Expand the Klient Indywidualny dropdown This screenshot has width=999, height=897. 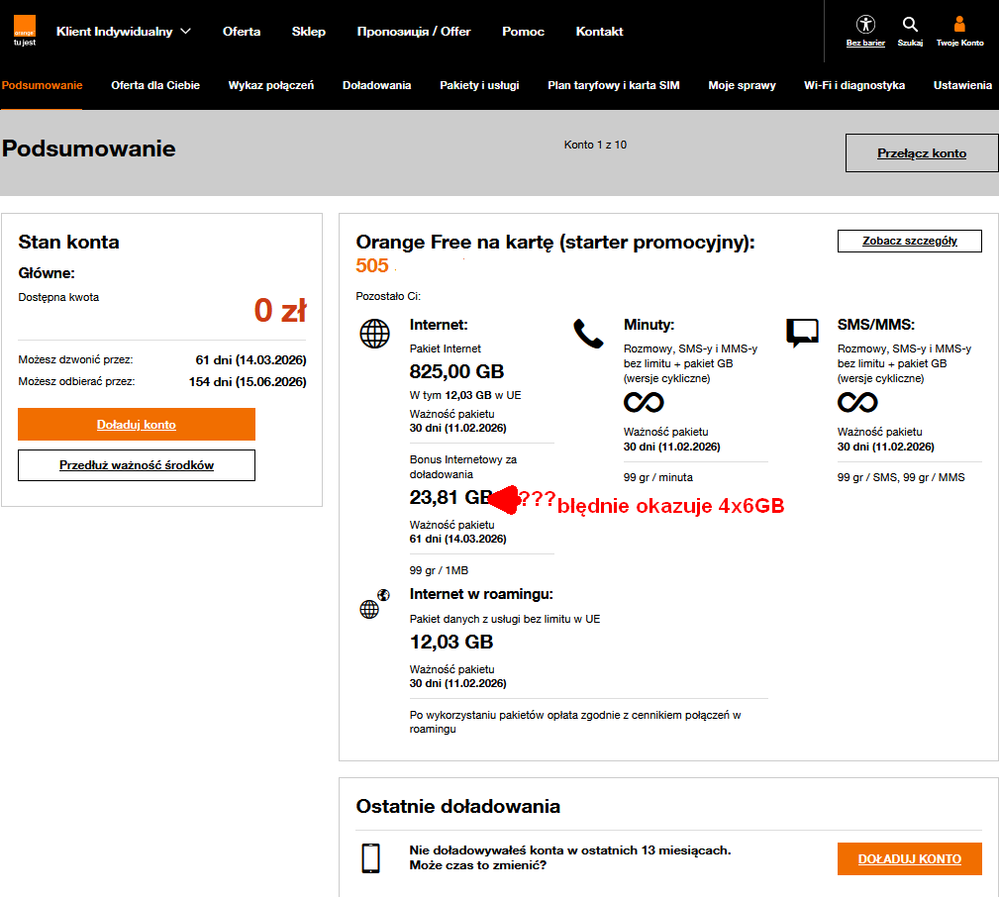[x=115, y=31]
